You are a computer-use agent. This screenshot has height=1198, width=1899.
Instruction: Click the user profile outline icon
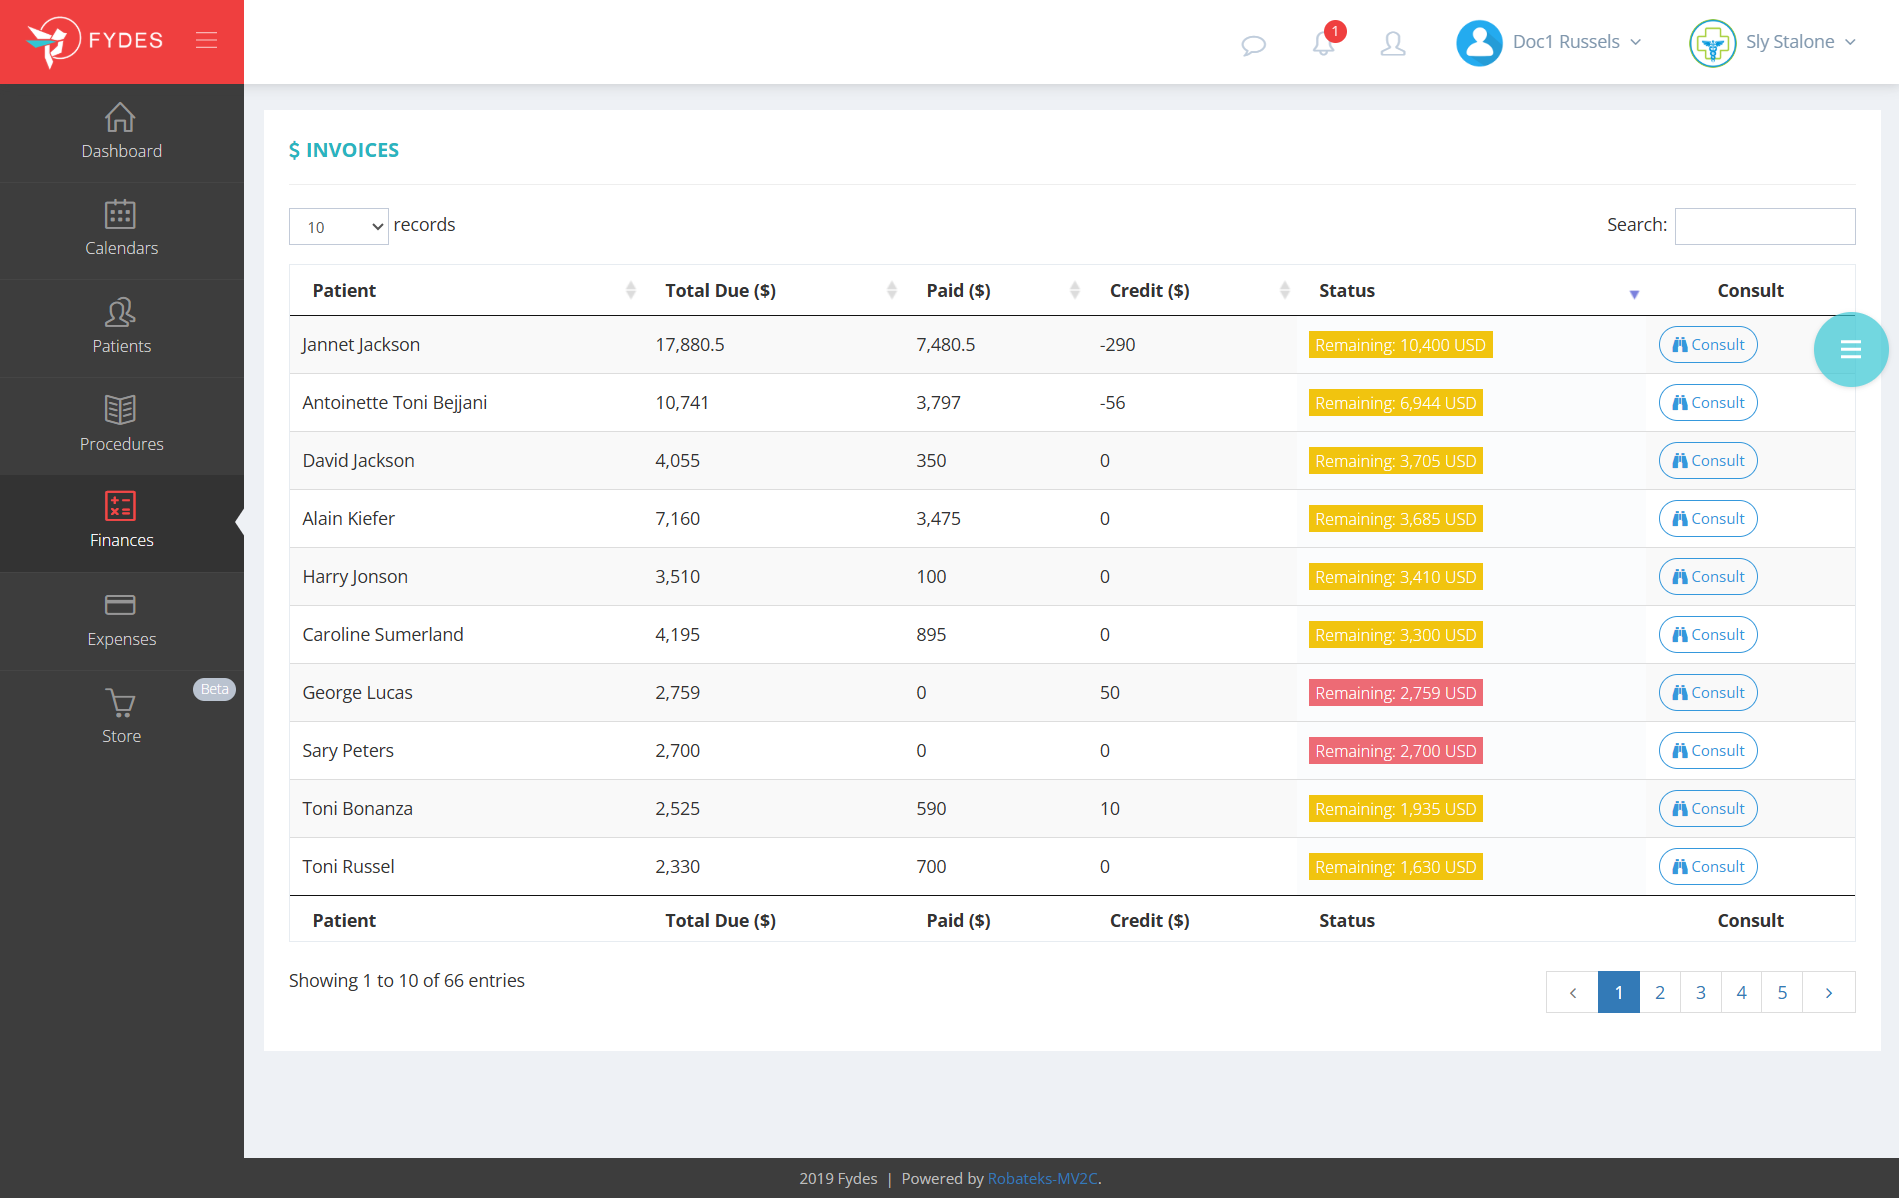coord(1393,44)
